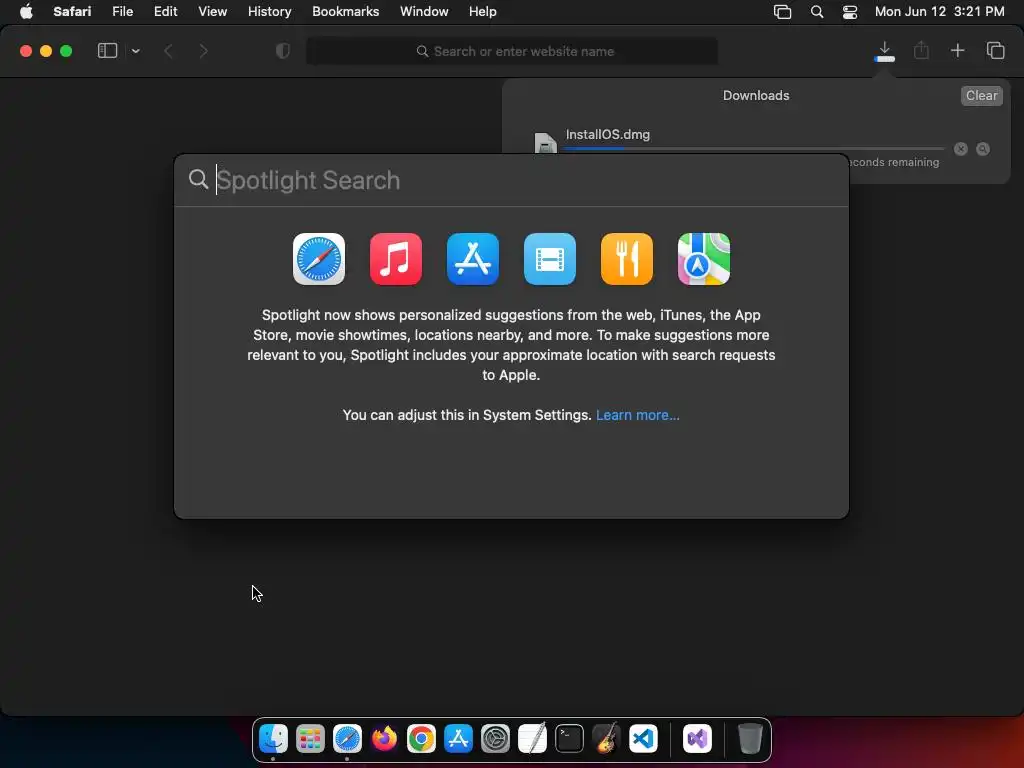Open Finder from the Dock
The width and height of the screenshot is (1024, 768).
point(273,739)
